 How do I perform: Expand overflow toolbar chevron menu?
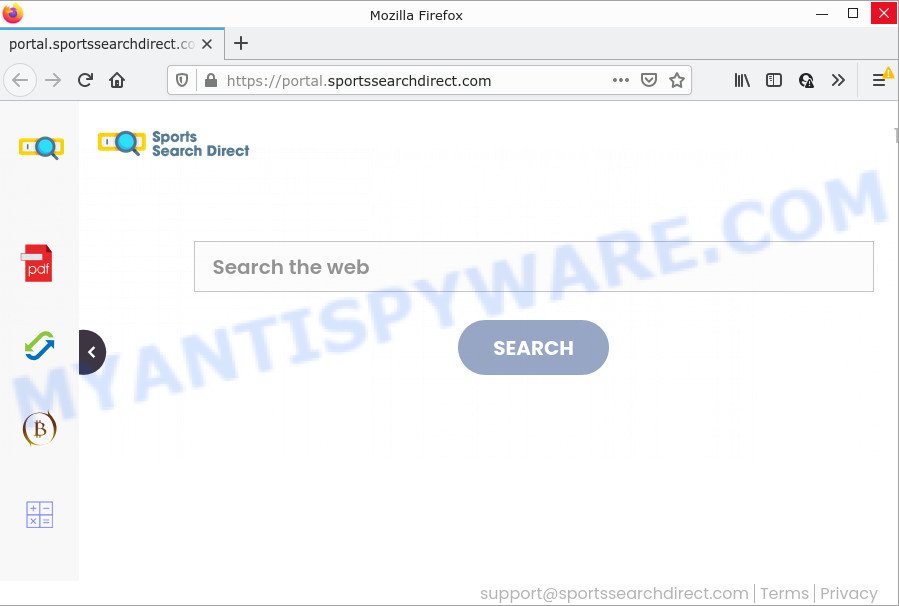tap(838, 80)
